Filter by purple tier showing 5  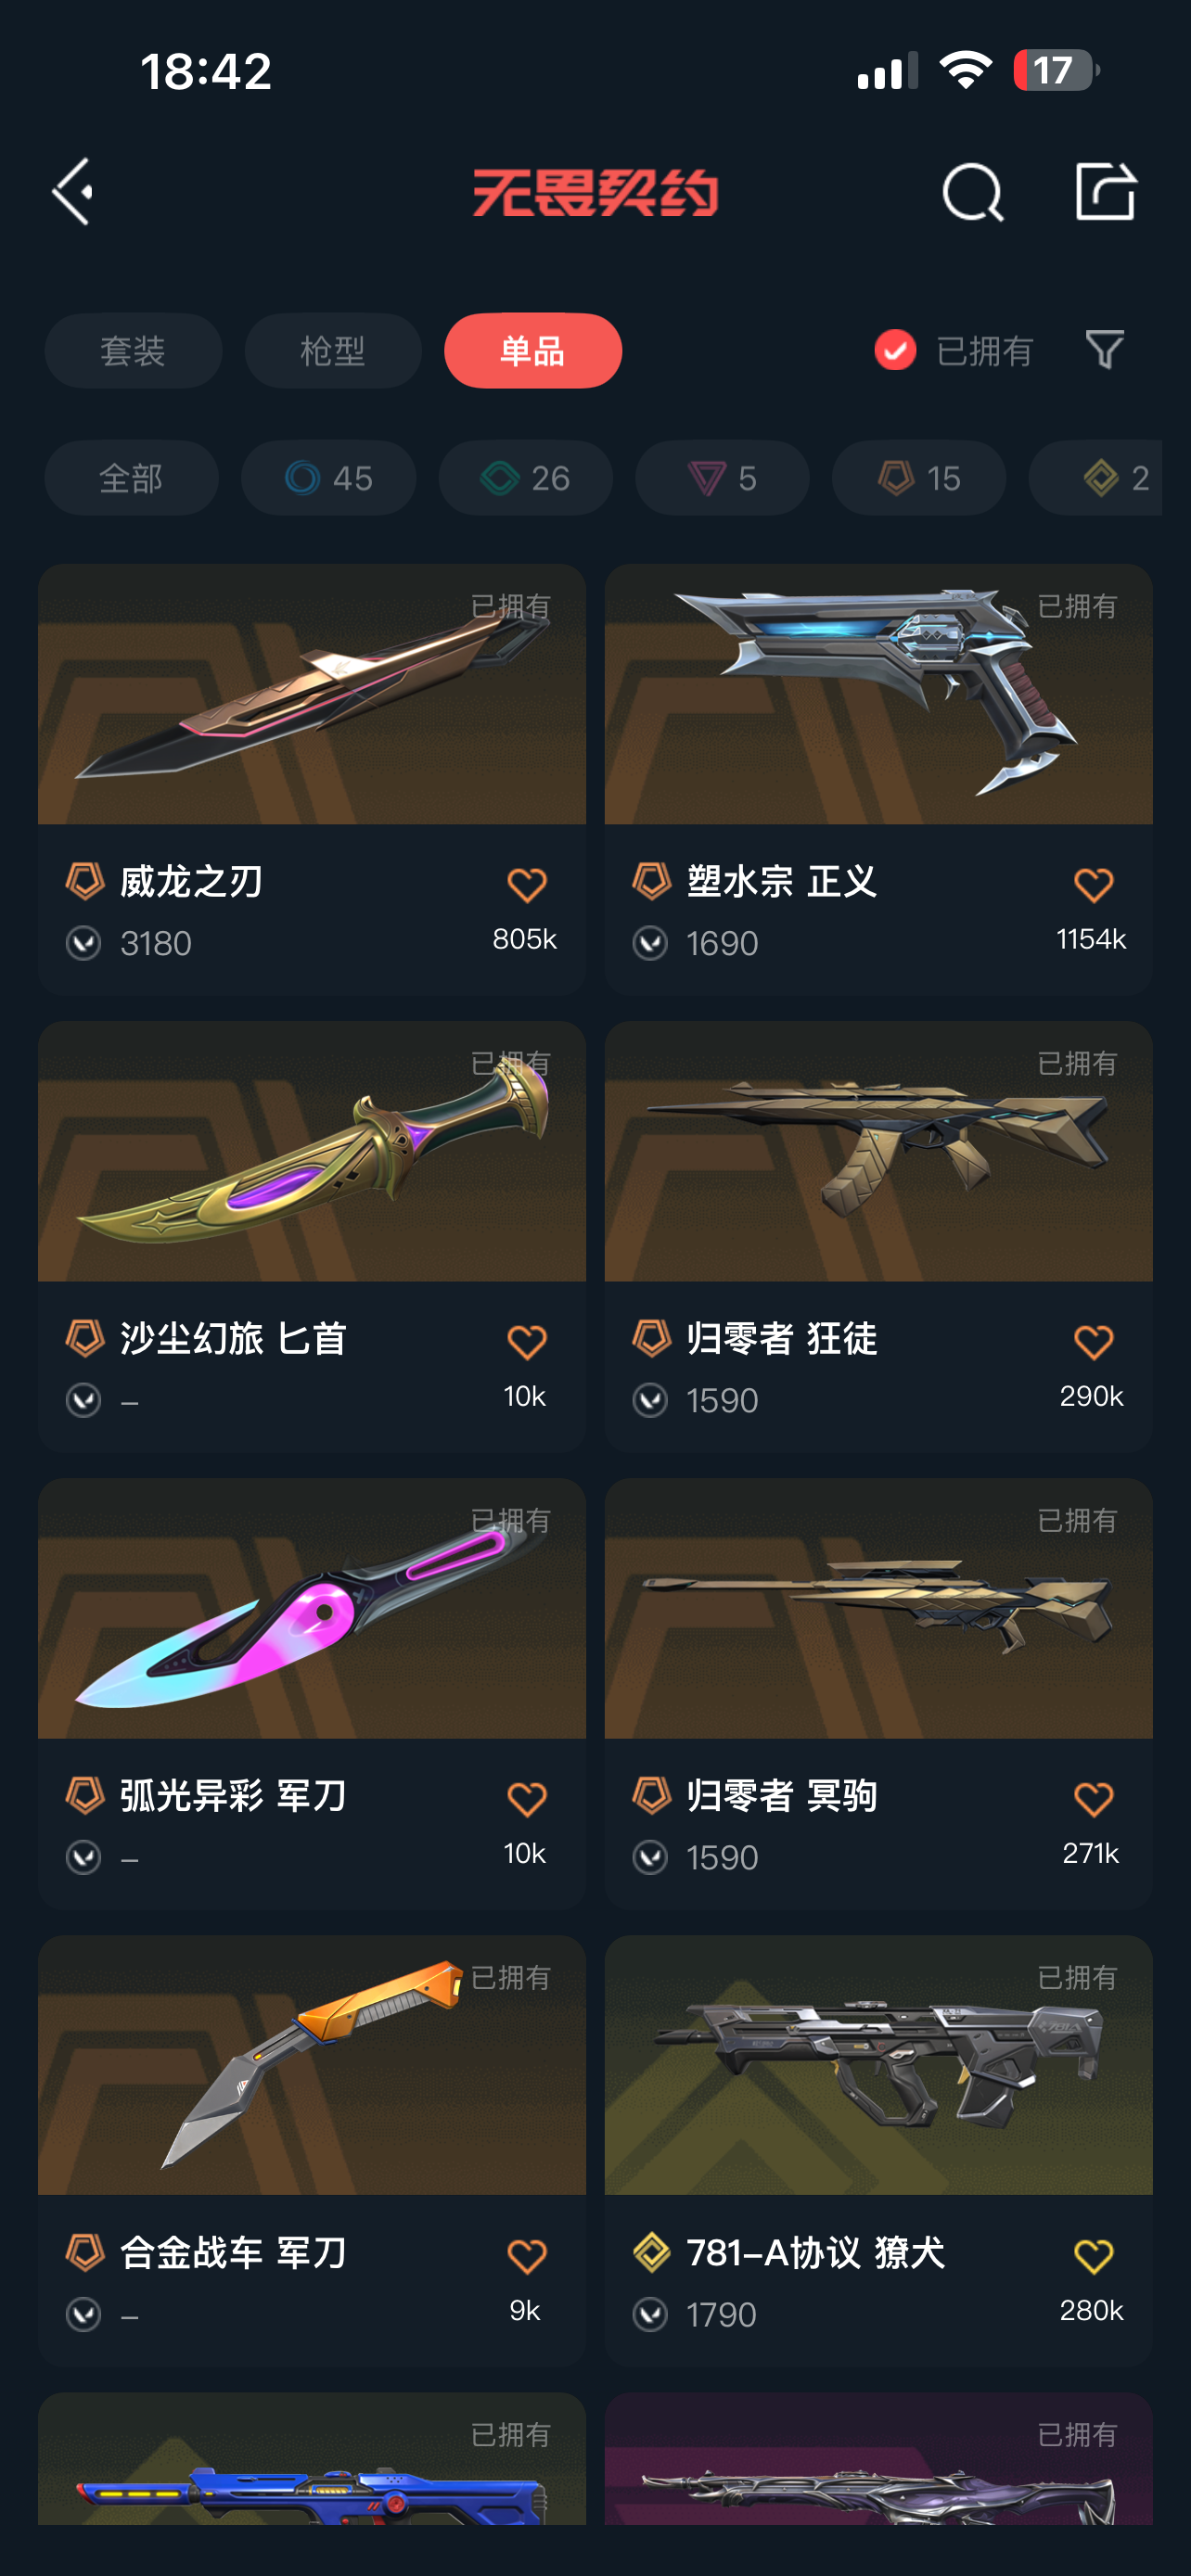pyautogui.click(x=722, y=478)
